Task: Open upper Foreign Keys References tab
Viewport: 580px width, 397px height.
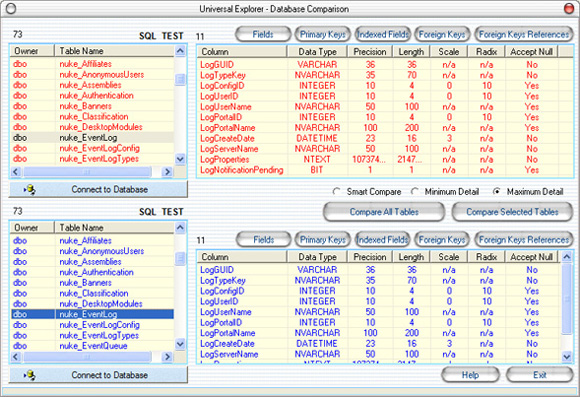Action: click(524, 34)
